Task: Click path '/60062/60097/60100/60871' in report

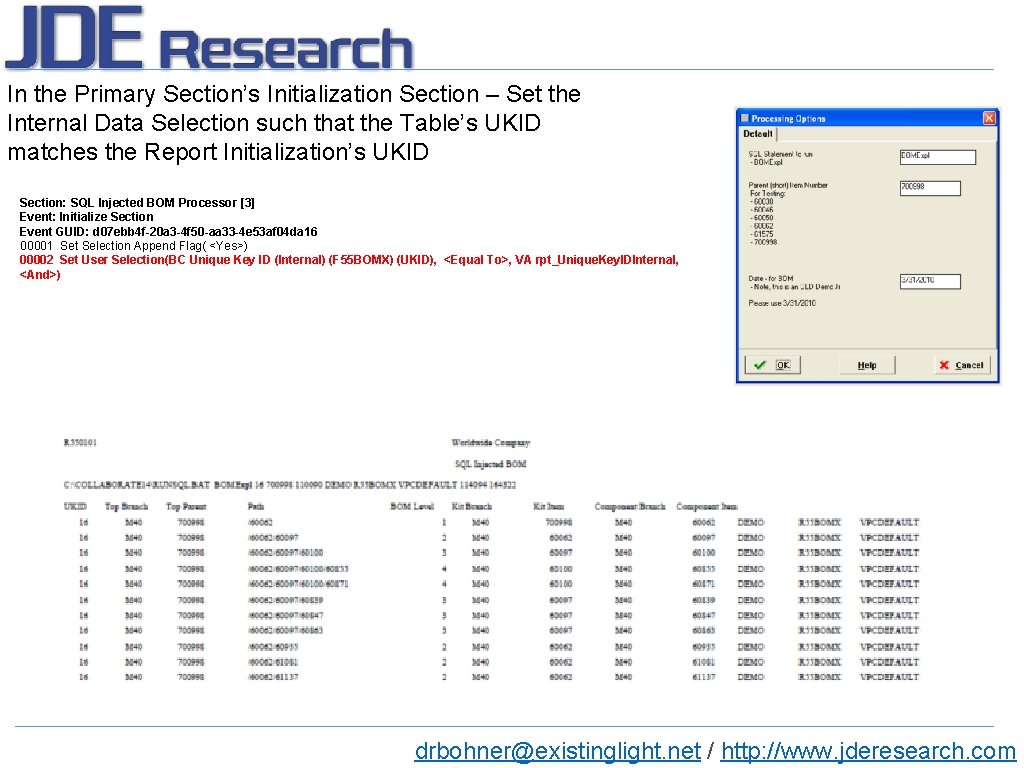Action: click(298, 584)
